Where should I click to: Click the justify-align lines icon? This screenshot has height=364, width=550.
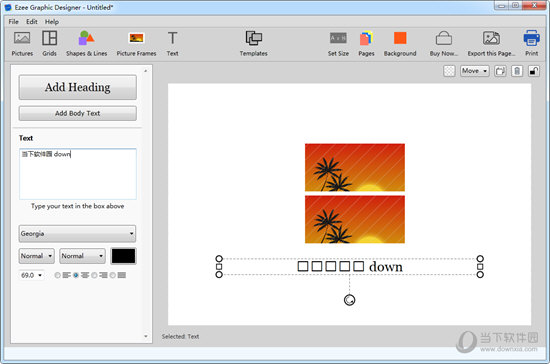coord(121,275)
